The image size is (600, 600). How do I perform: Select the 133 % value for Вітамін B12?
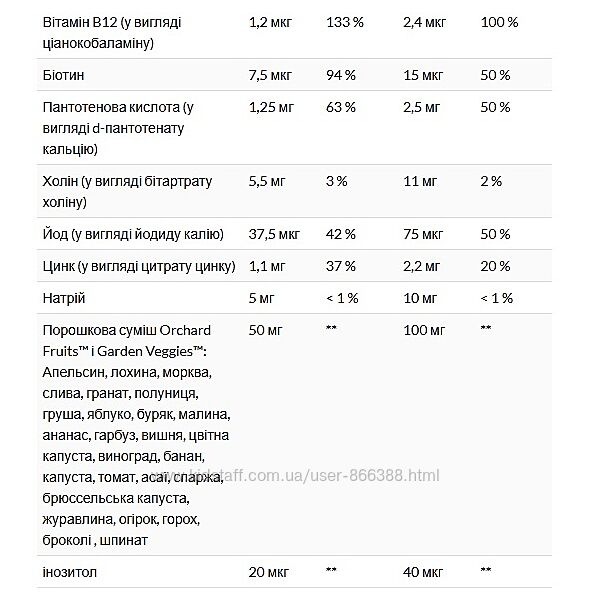coord(341,23)
